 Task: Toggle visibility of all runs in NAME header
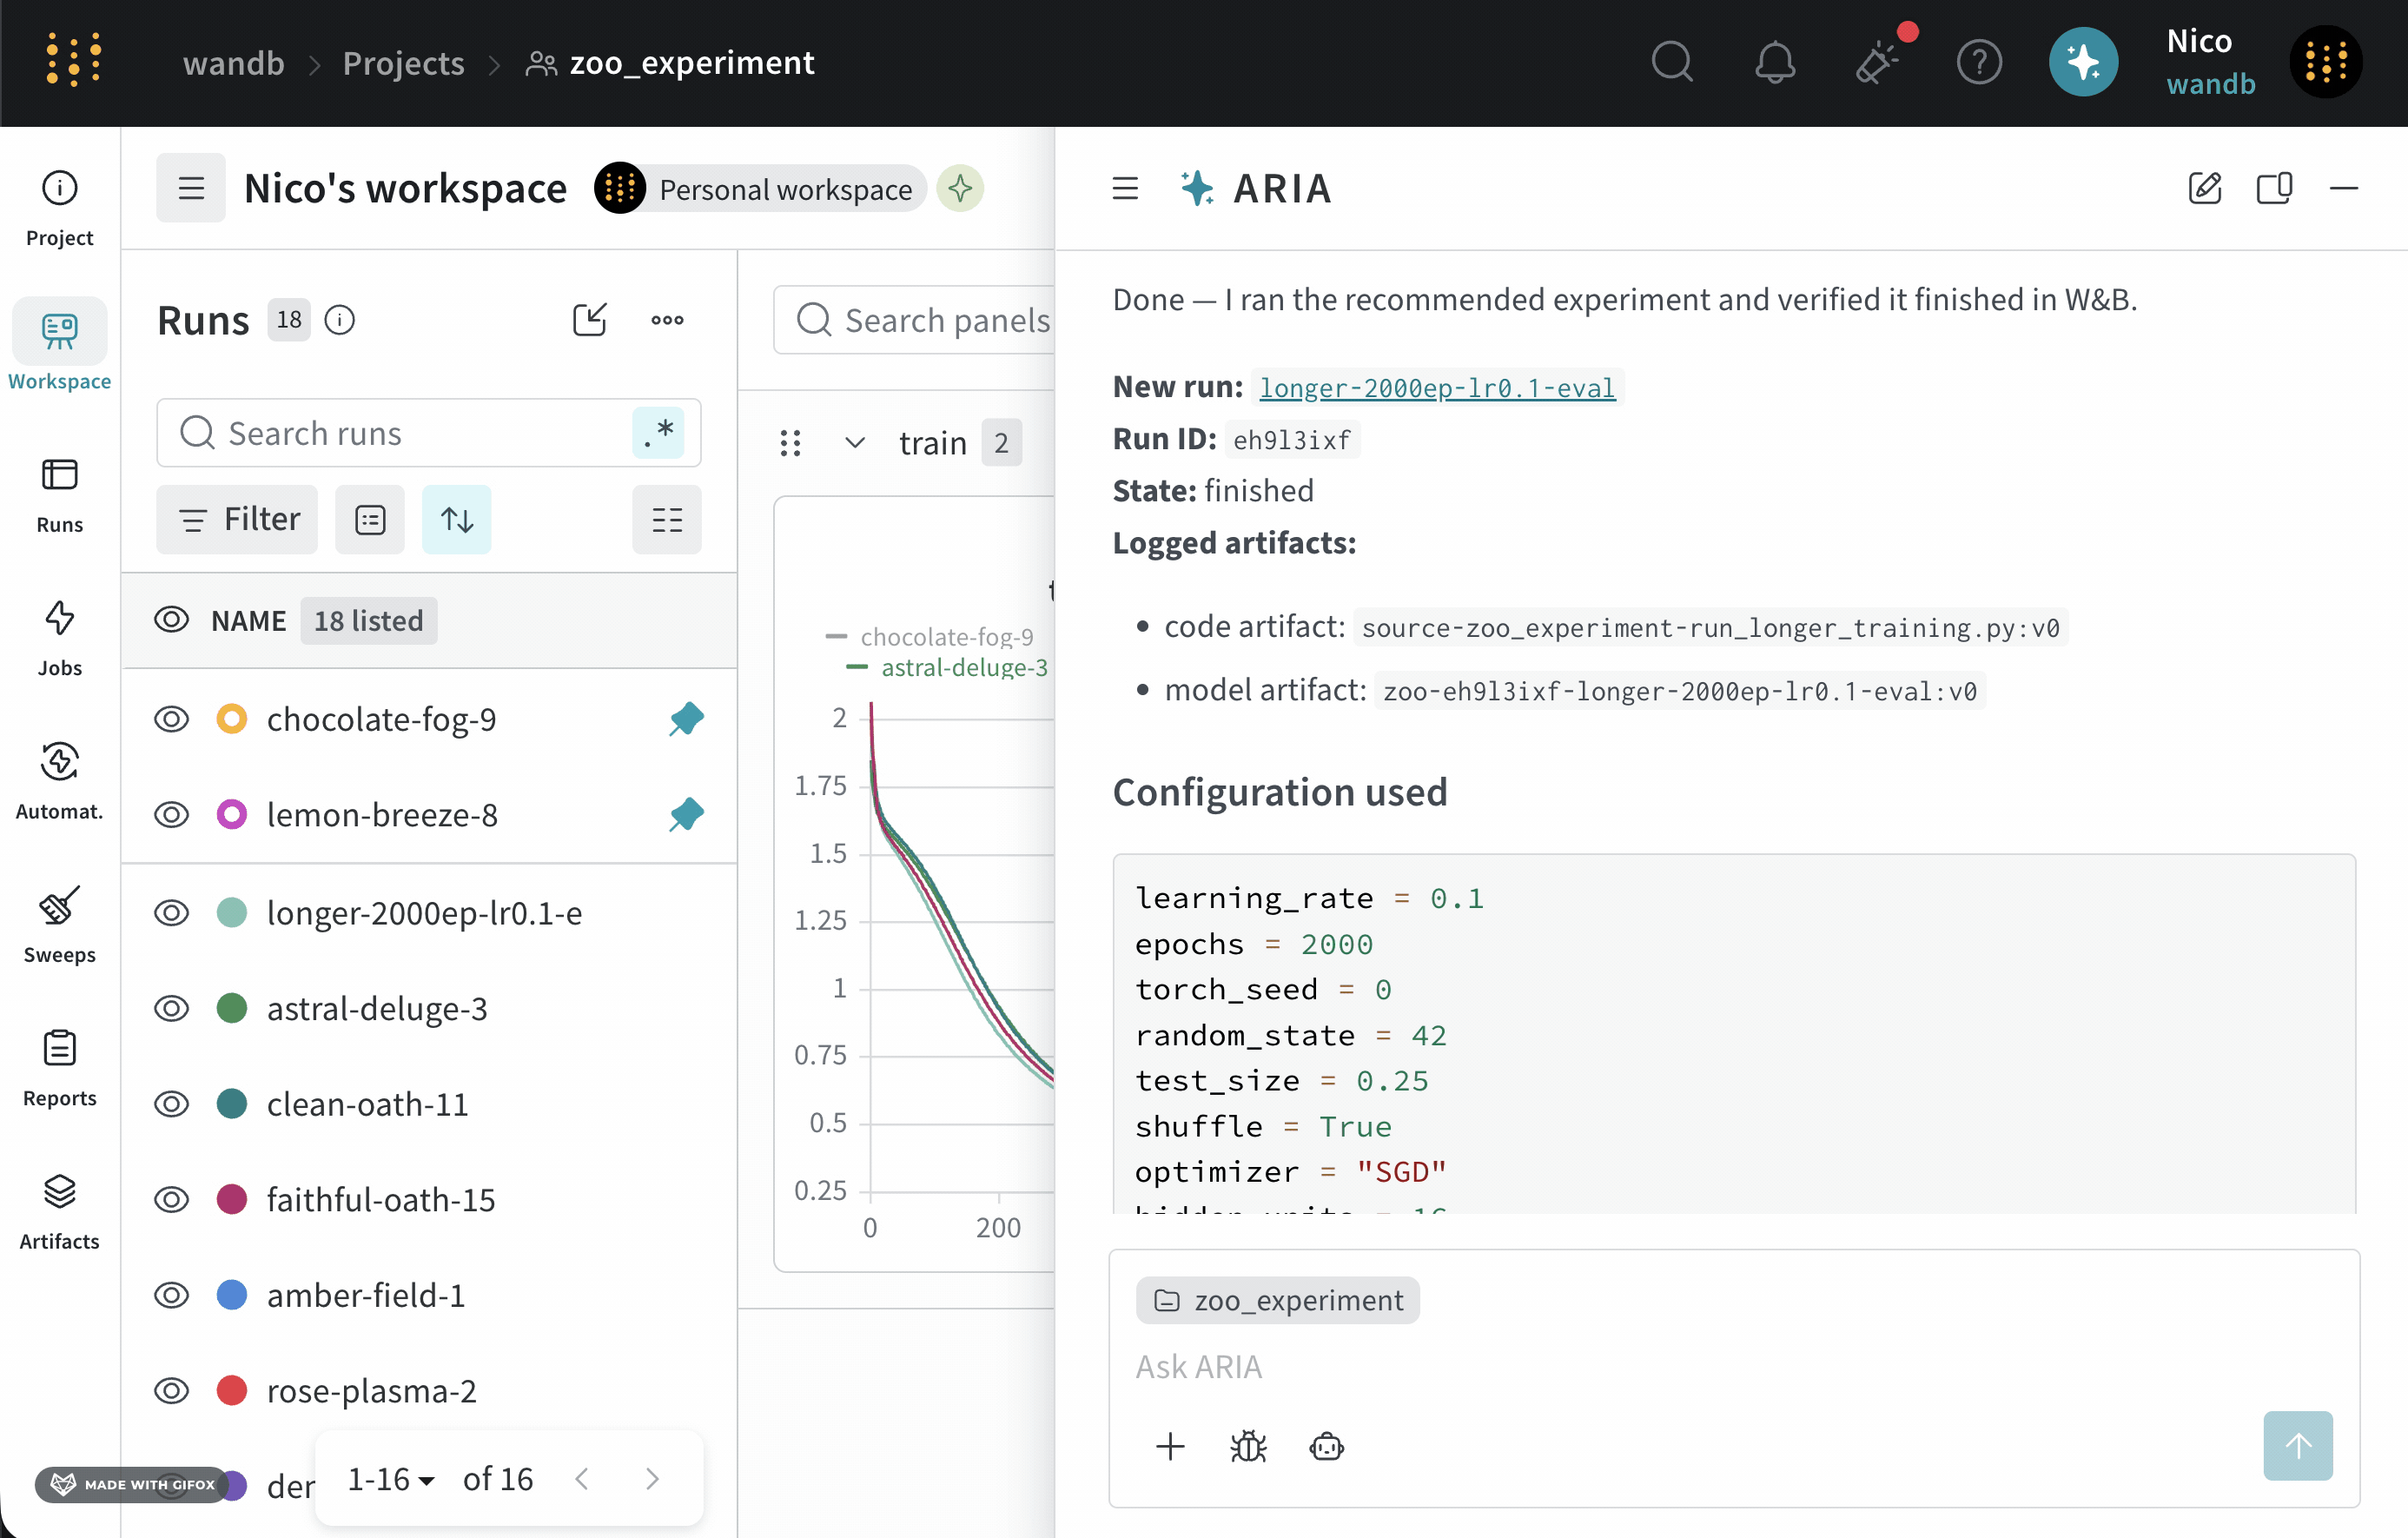(x=172, y=620)
